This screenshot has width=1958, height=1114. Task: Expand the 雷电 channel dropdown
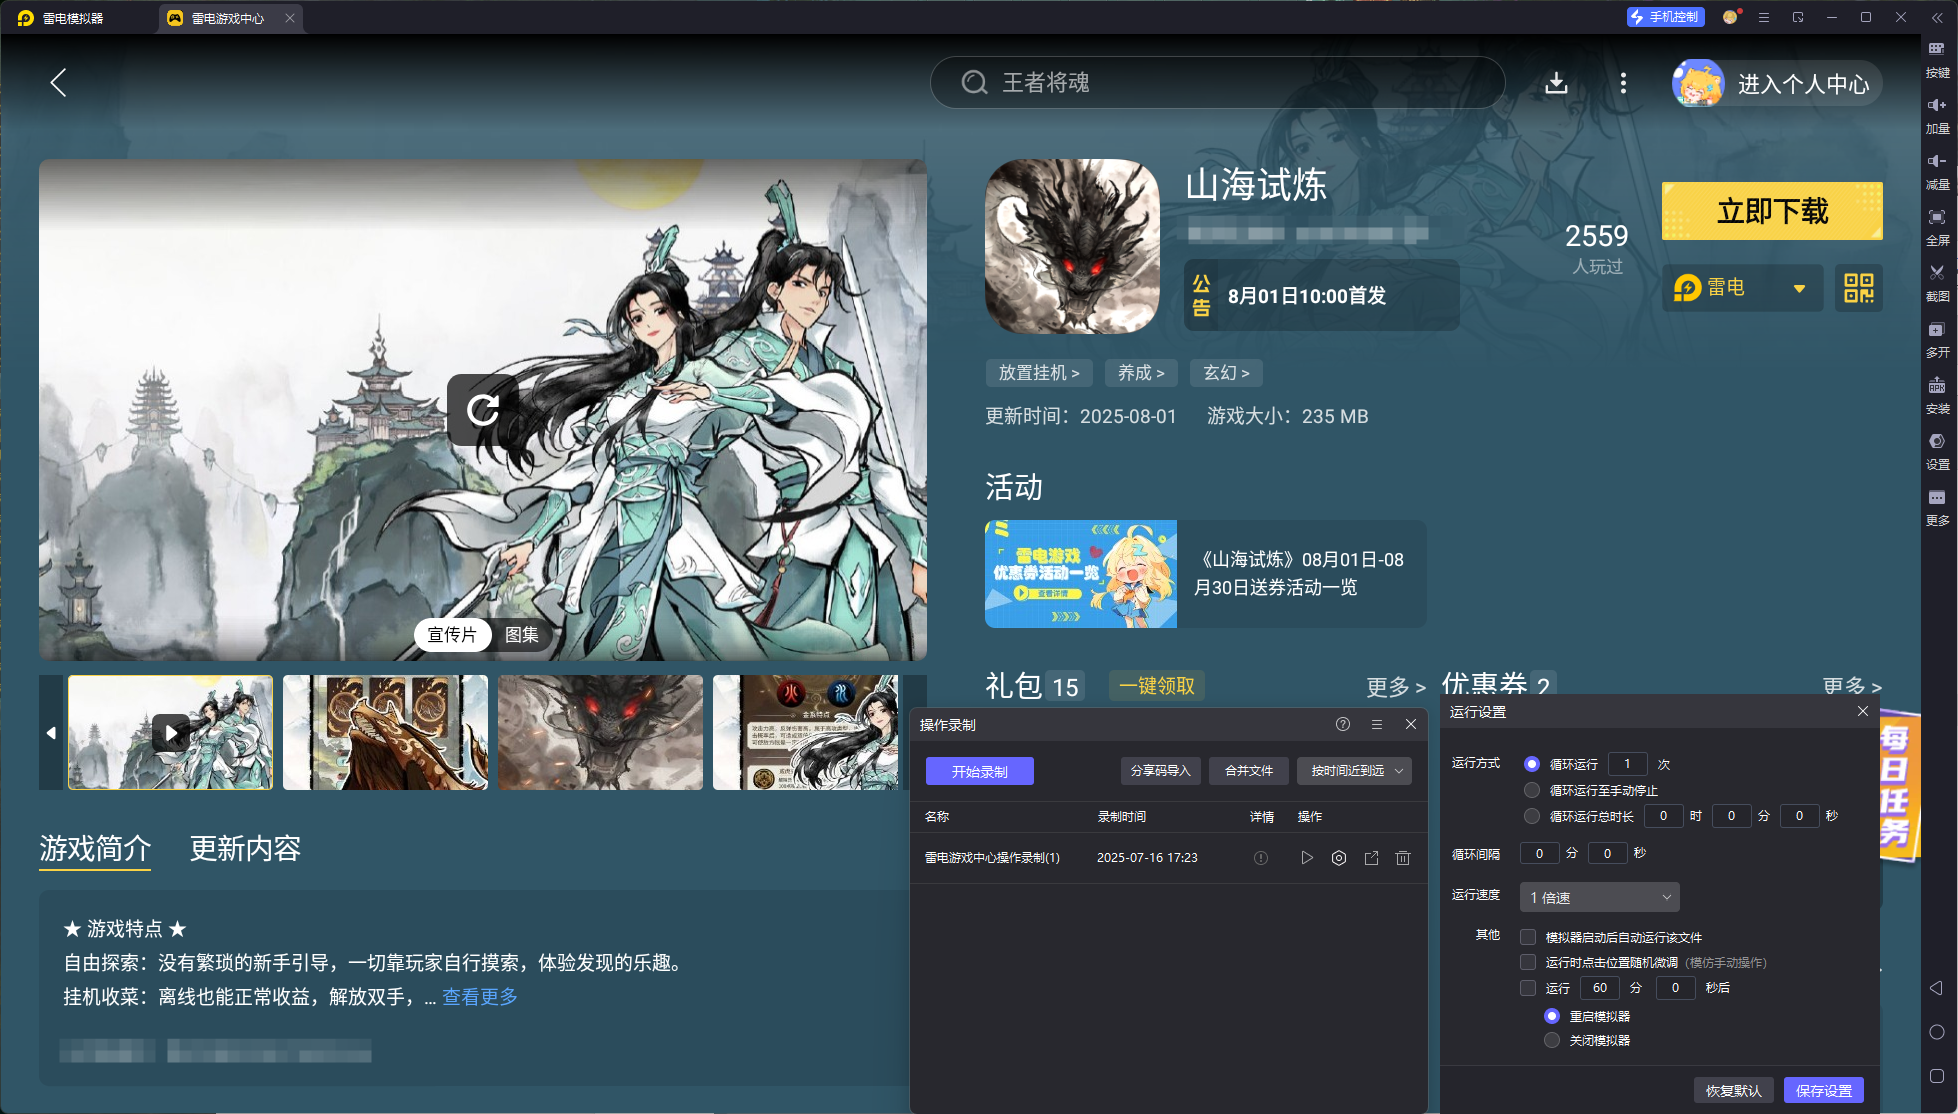click(x=1742, y=288)
